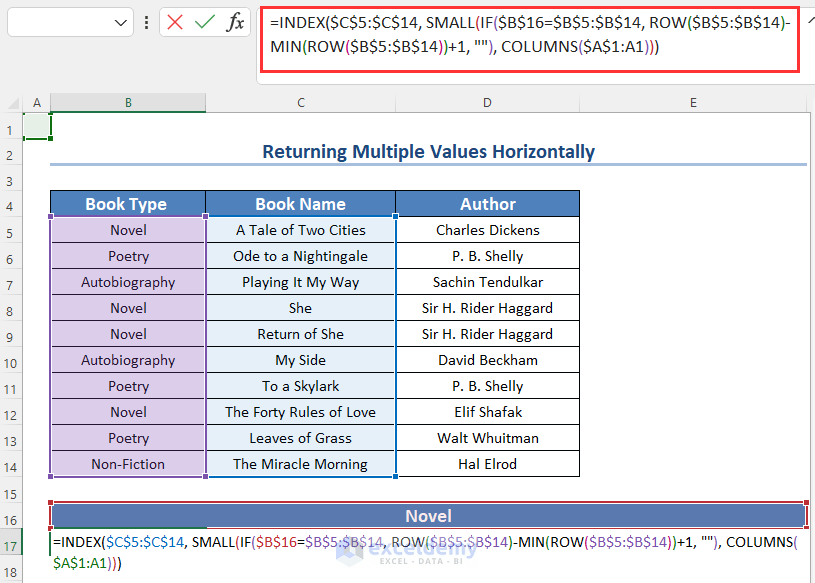The height and width of the screenshot is (583, 815).
Task: Click the merged 'Novel' result cell
Action: tap(428, 516)
